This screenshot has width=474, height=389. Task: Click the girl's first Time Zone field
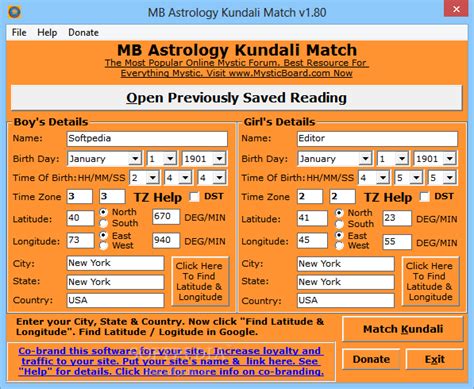point(310,197)
